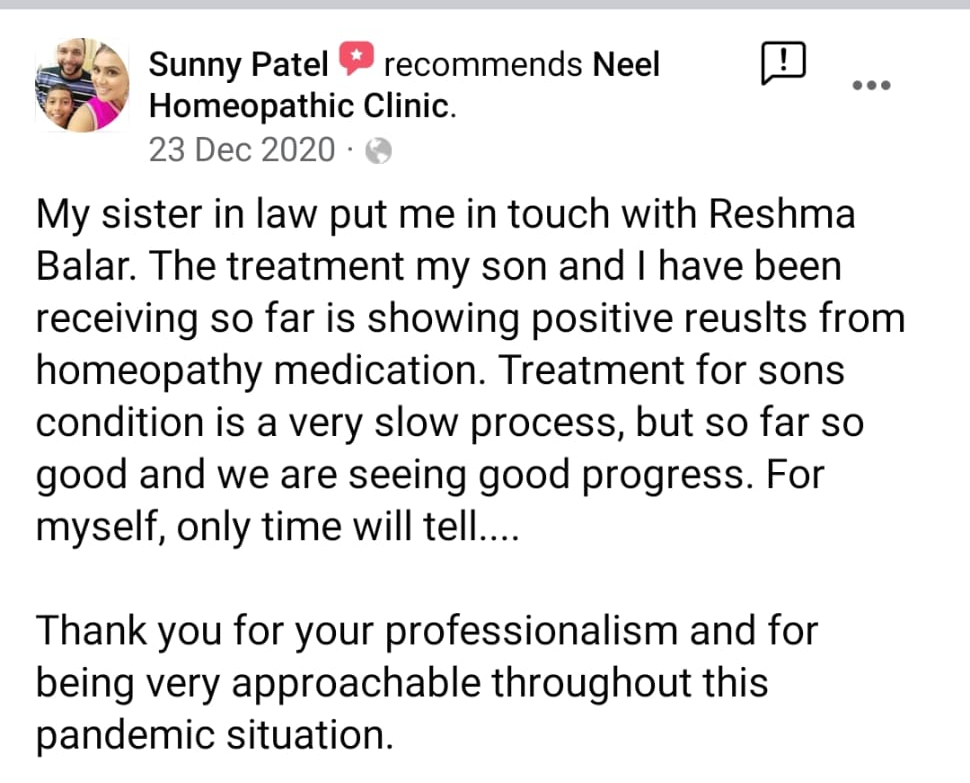Click the red recommendation star badge
970x783 pixels.
(356, 62)
